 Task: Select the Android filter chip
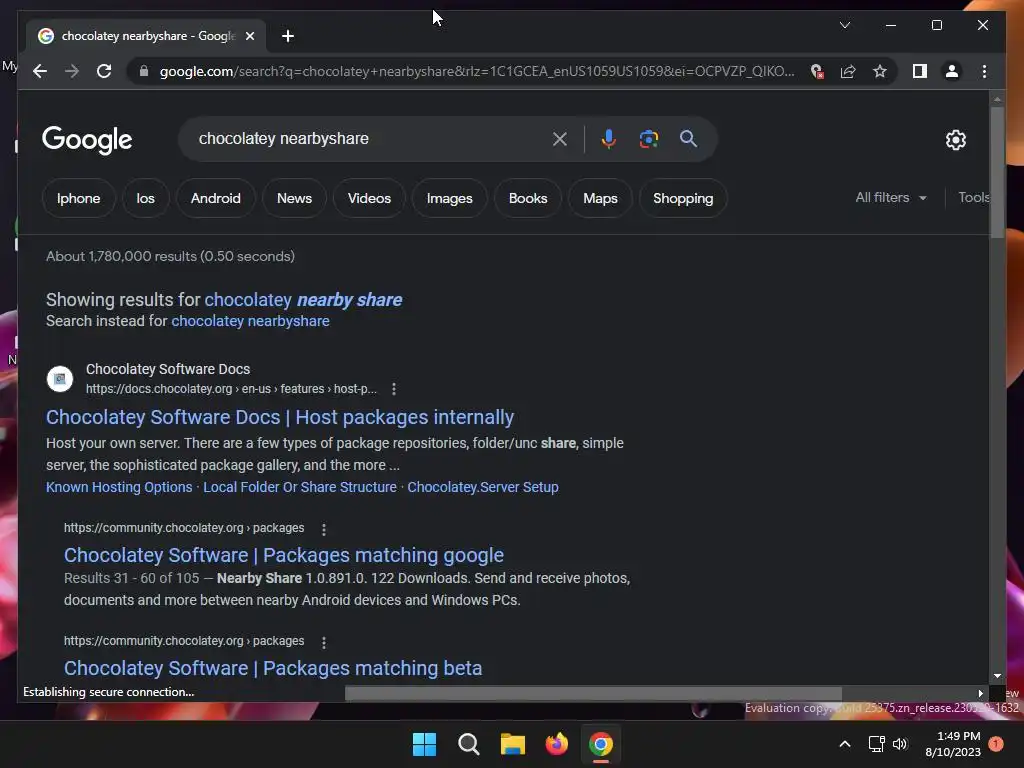click(216, 199)
